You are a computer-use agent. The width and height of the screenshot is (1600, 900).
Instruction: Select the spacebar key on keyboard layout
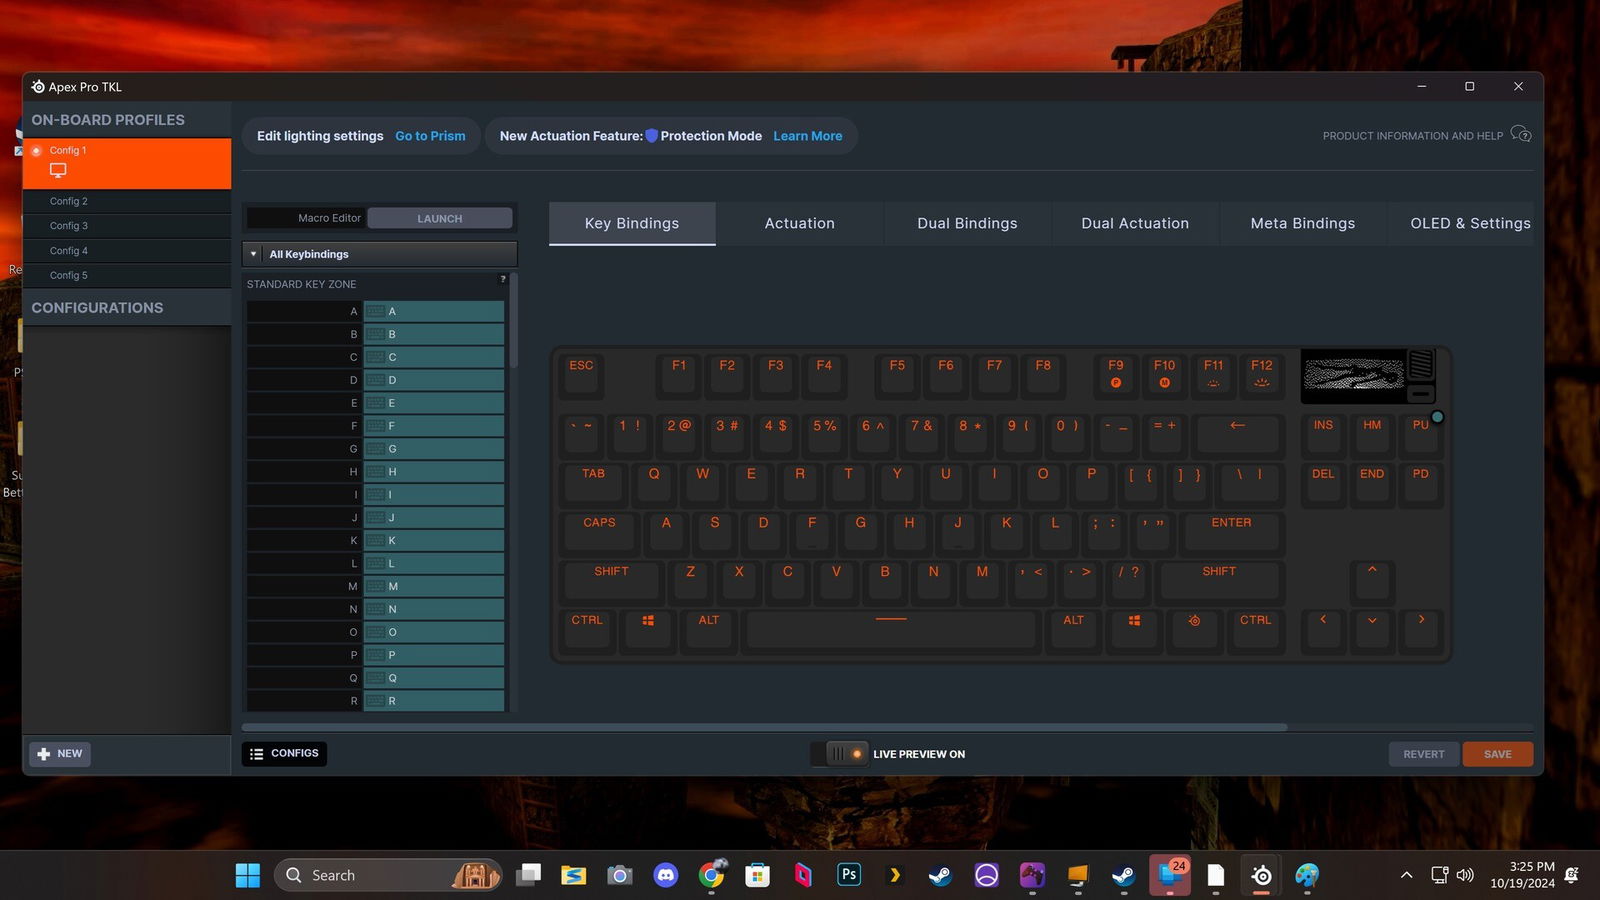891,629
